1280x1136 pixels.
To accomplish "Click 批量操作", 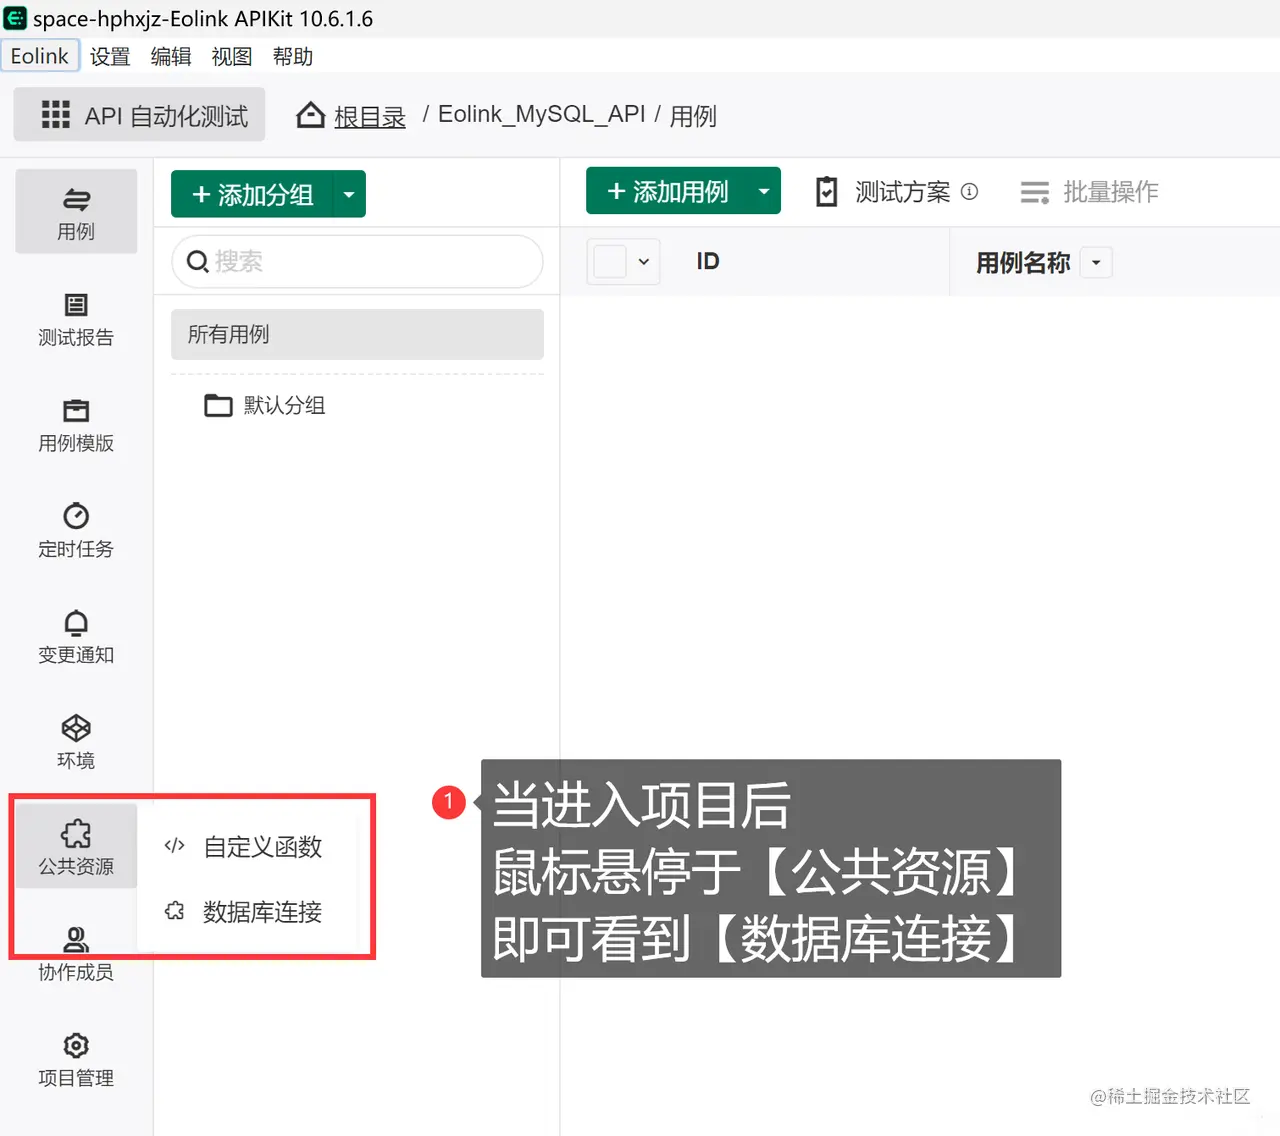I will pos(1111,192).
